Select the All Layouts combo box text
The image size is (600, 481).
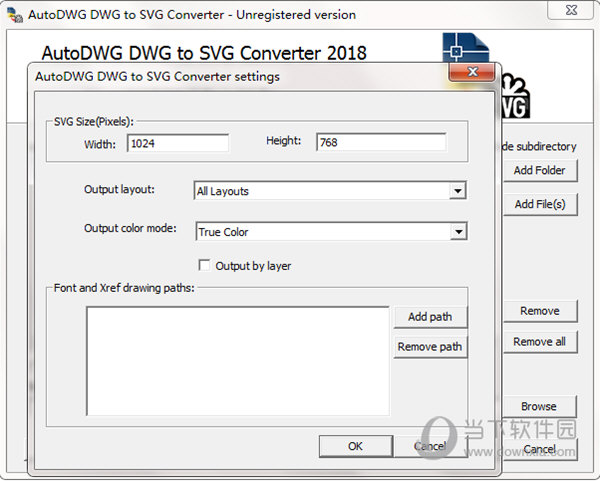click(x=223, y=191)
